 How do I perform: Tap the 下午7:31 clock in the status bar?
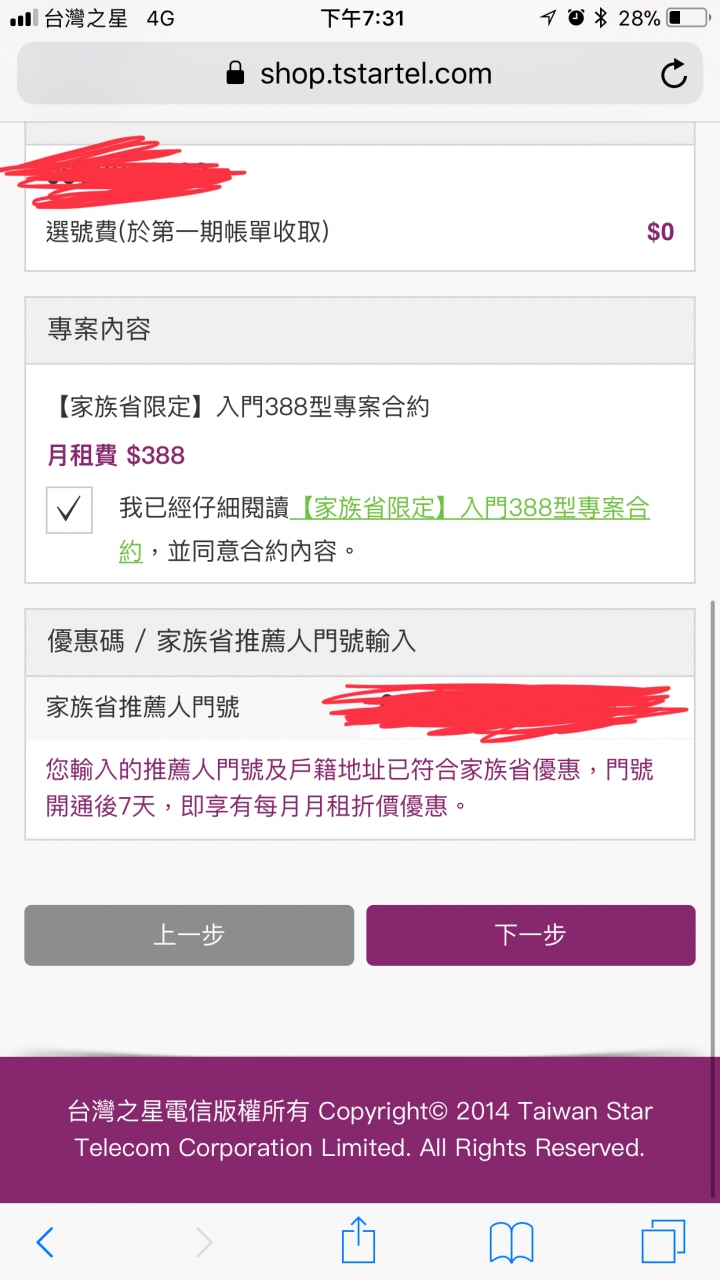click(x=362, y=18)
